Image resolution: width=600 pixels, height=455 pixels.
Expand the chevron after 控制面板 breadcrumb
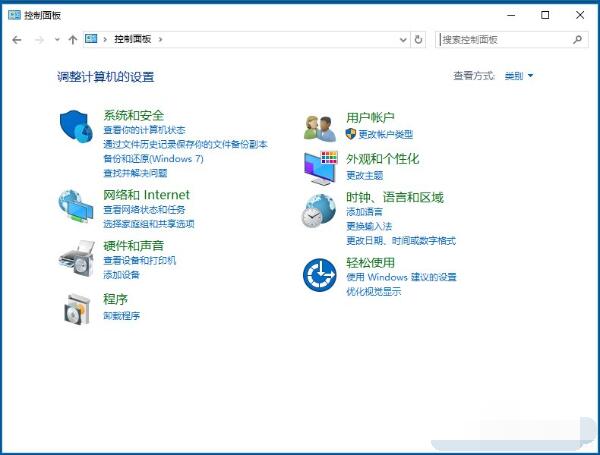tap(160, 39)
